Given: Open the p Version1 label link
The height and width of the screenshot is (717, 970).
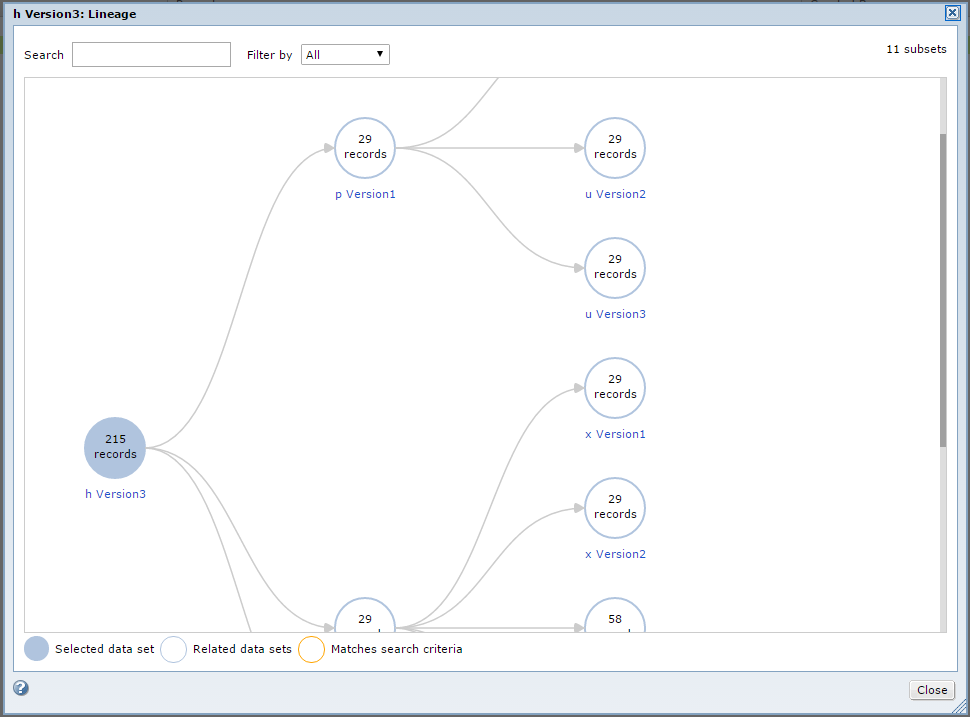Looking at the screenshot, I should tap(365, 194).
